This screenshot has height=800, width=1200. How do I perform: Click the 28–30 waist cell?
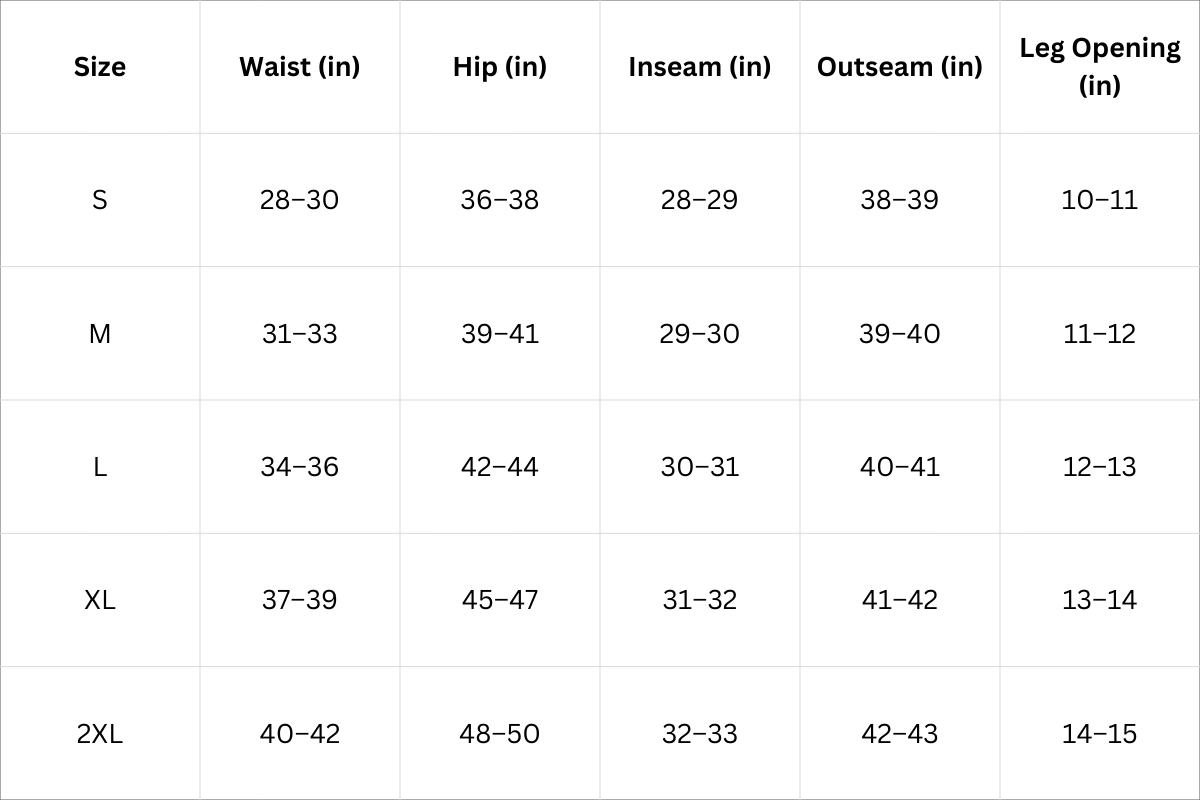299,200
